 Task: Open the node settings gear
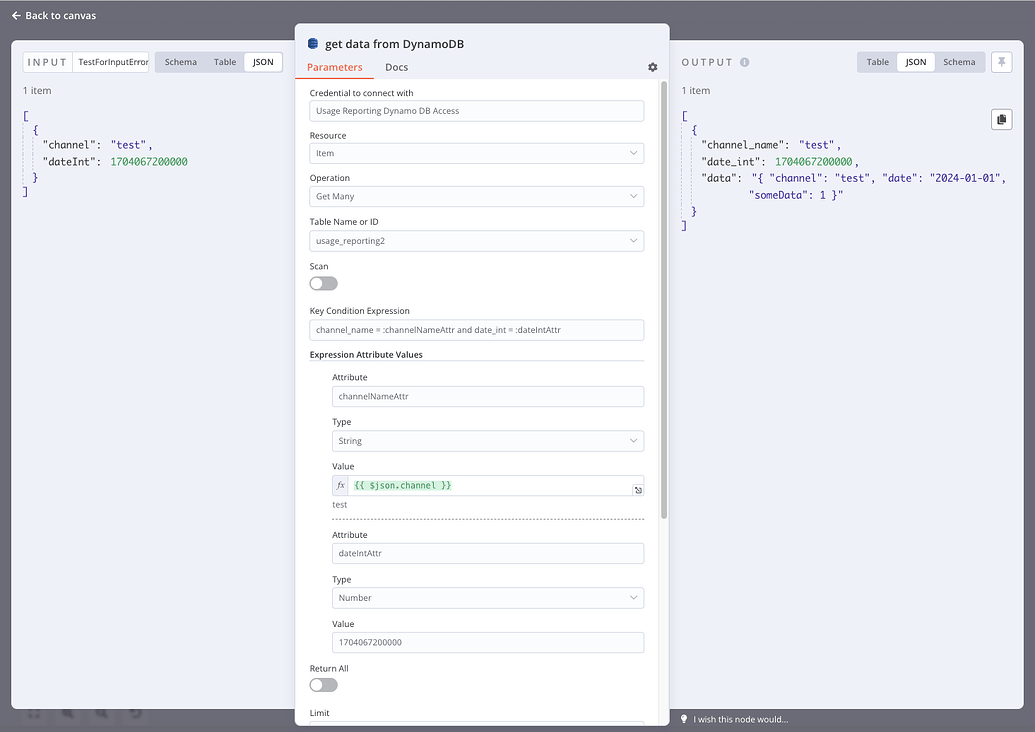tap(652, 67)
